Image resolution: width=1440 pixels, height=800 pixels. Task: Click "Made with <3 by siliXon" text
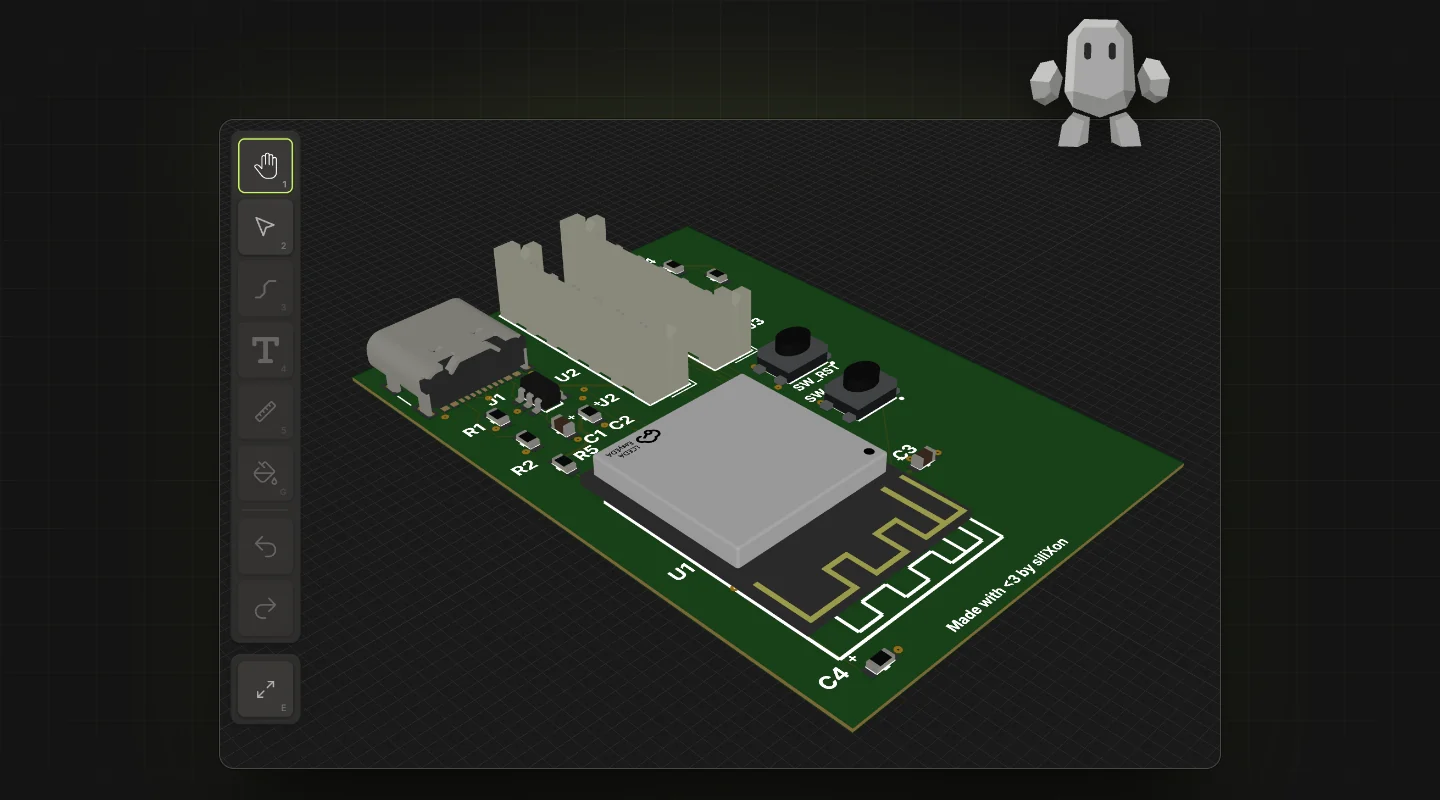(x=1007, y=585)
